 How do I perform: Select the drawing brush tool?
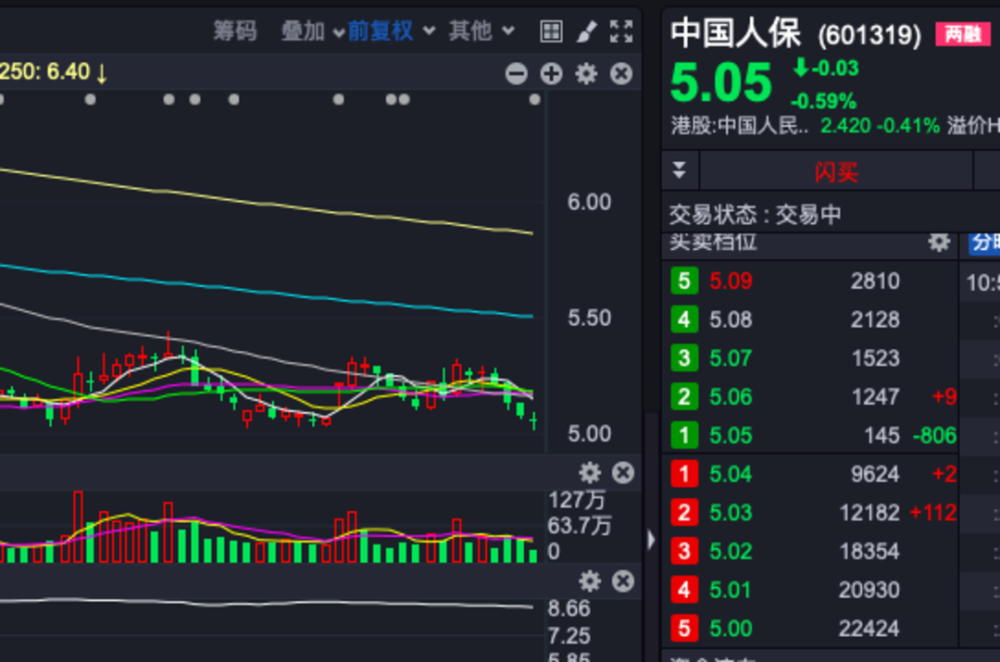[x=587, y=31]
